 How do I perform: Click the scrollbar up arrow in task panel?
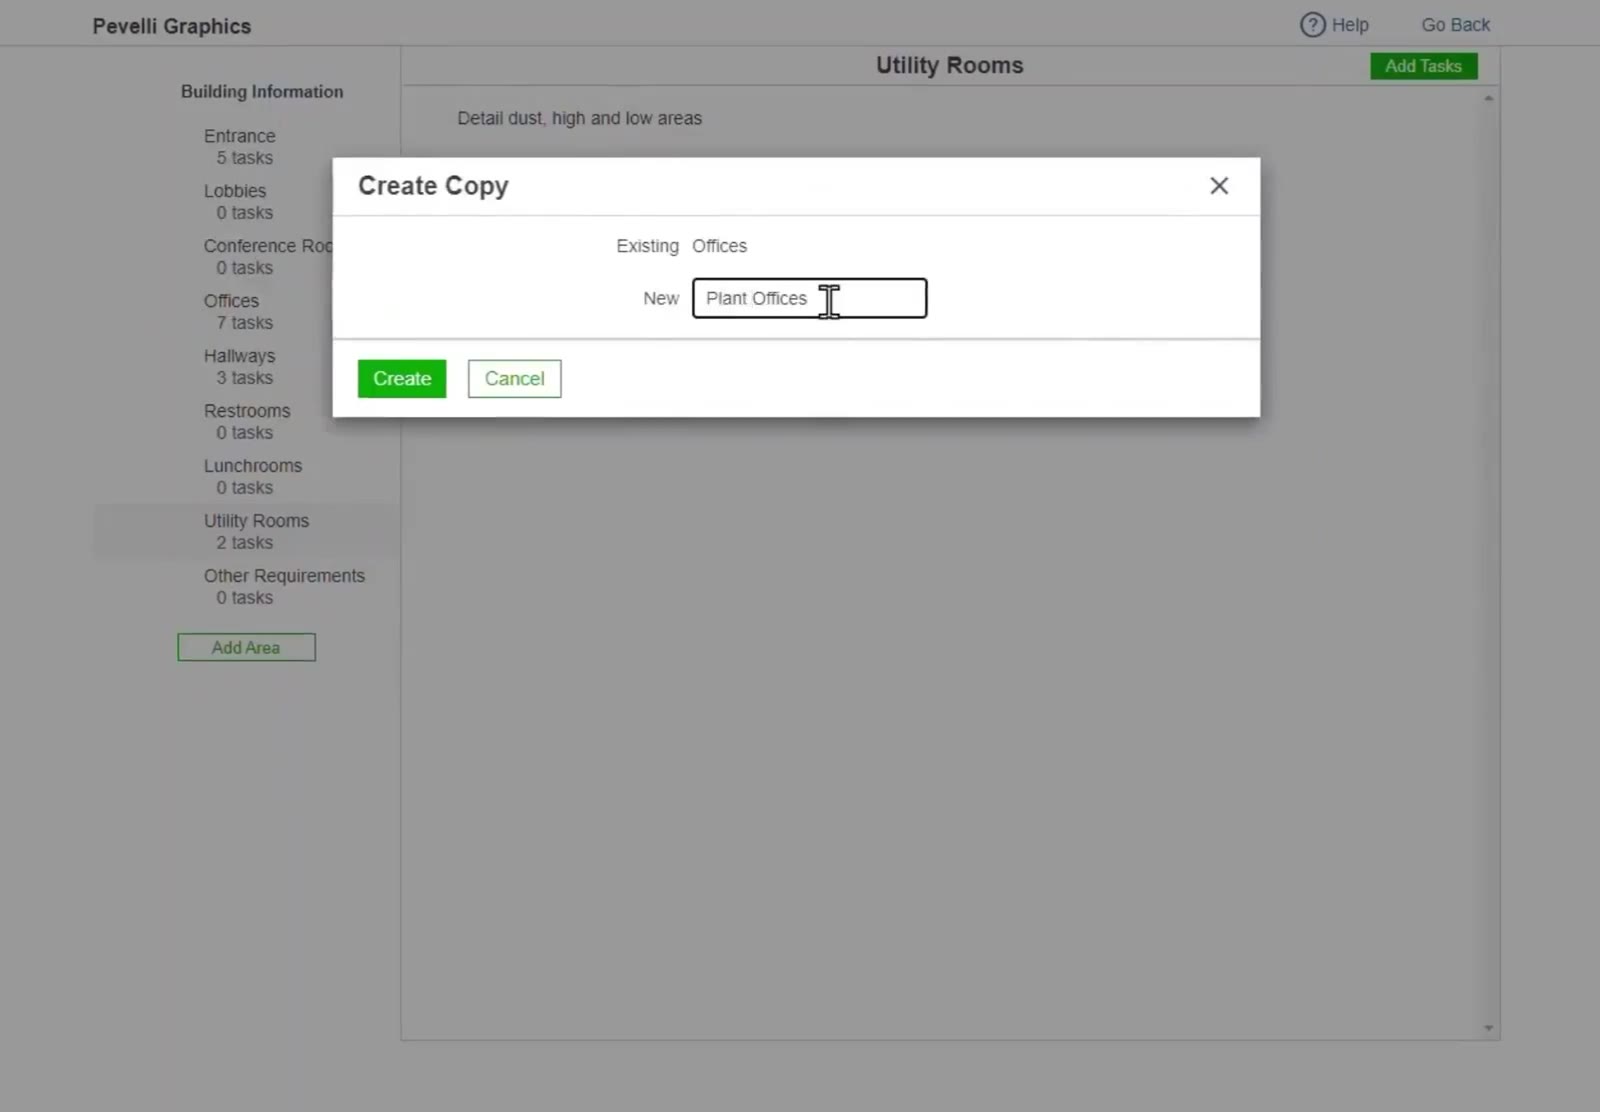pos(1488,99)
